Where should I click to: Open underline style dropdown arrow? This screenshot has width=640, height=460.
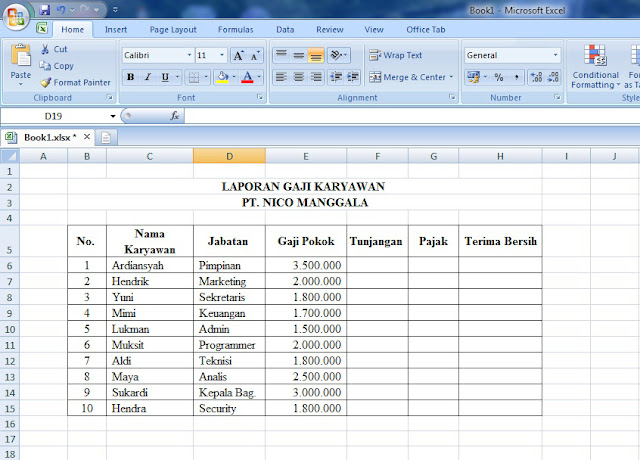(177, 77)
